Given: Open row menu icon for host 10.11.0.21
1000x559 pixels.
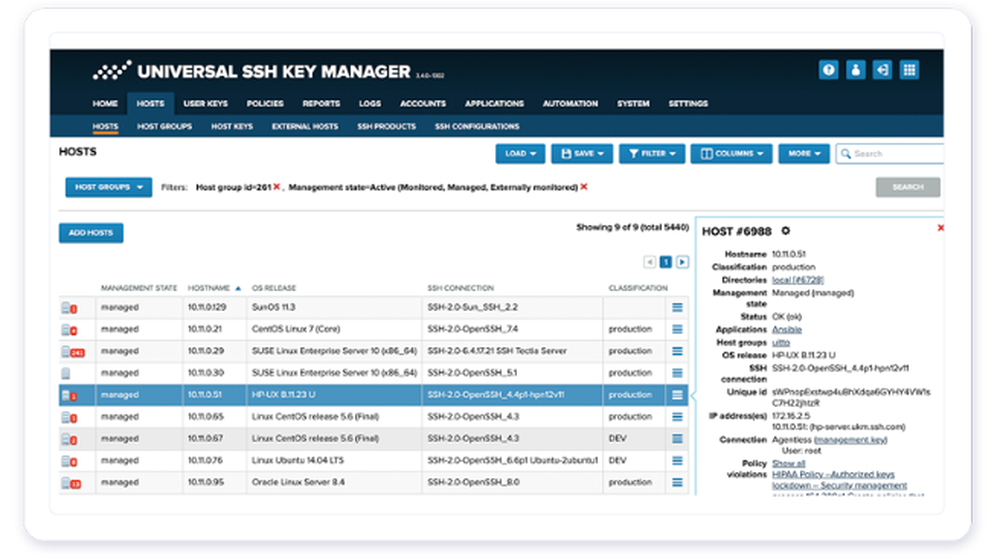Looking at the screenshot, I should (677, 329).
